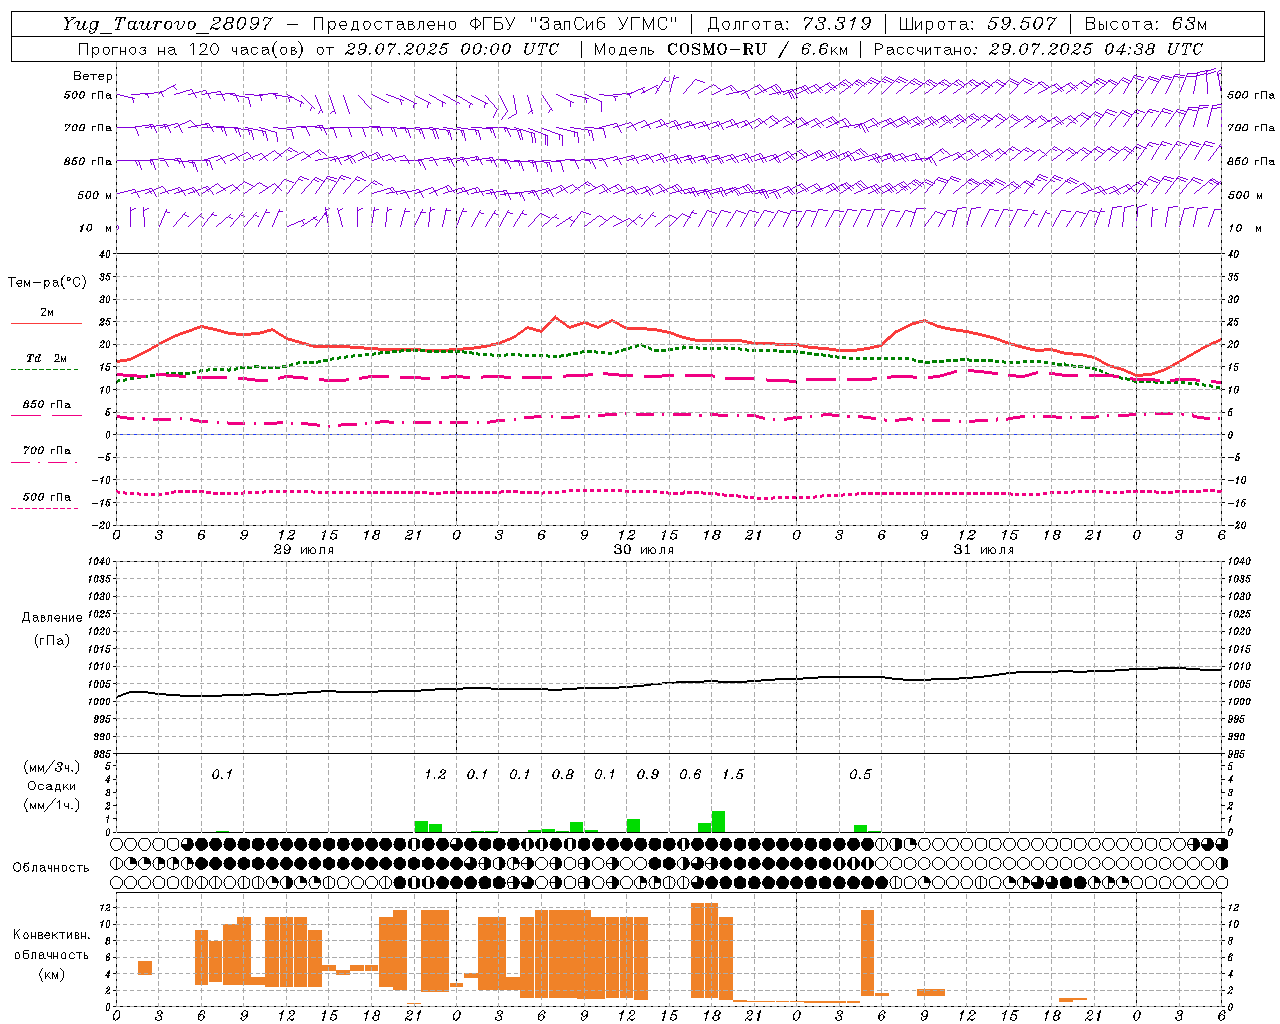
Task: Click the 850 гПа temperature legend entry
Action: (46, 405)
